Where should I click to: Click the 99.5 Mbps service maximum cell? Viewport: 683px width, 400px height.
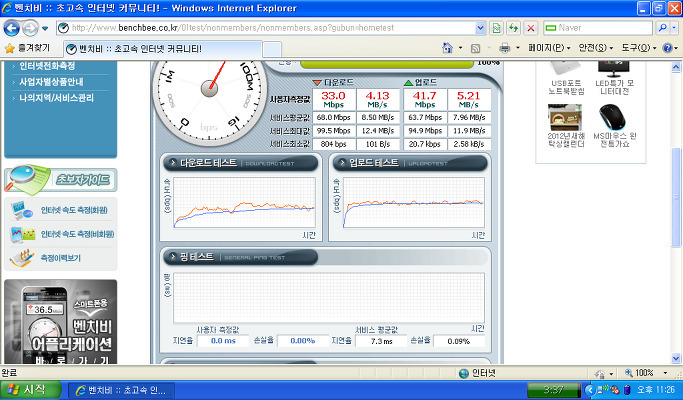(333, 131)
